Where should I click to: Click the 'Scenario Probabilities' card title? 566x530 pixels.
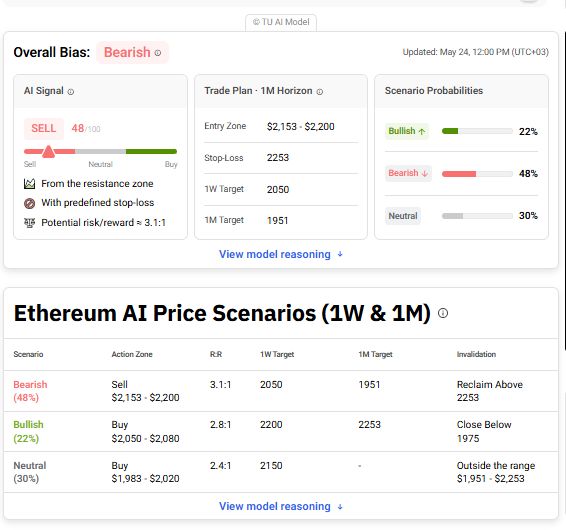pos(434,91)
